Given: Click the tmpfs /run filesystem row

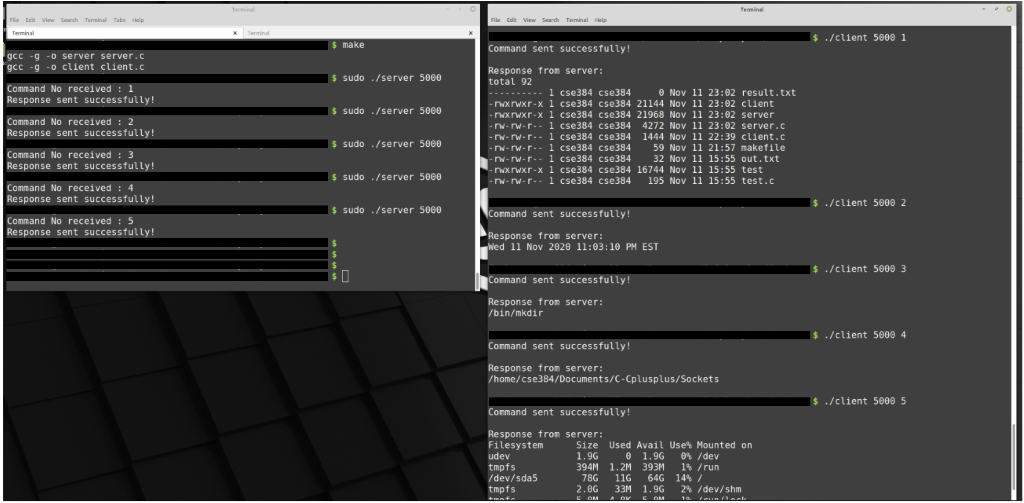Looking at the screenshot, I should tap(603, 467).
